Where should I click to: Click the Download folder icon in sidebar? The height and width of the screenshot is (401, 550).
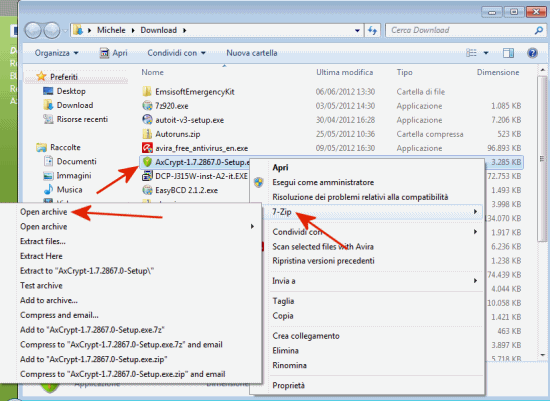tap(48, 105)
